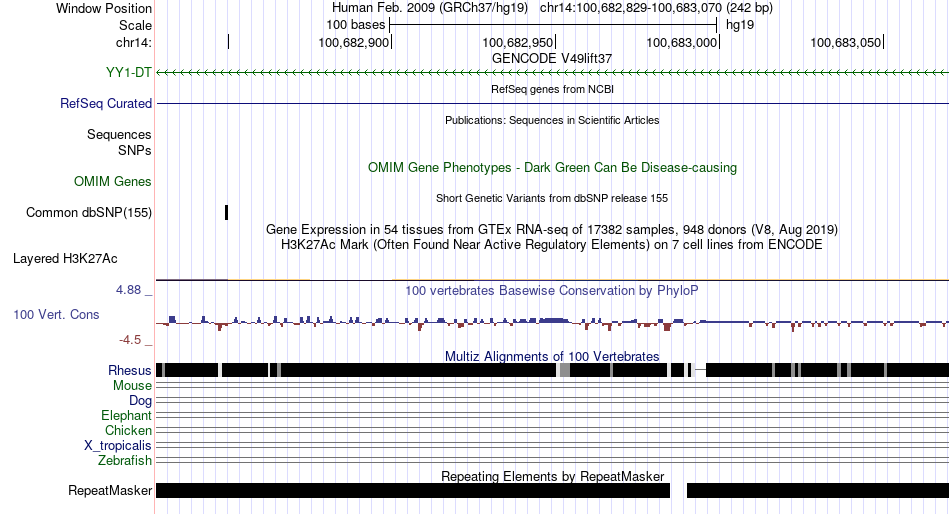The width and height of the screenshot is (950, 514).
Task: Click the YY1-DT gene track label
Action: 128,72
